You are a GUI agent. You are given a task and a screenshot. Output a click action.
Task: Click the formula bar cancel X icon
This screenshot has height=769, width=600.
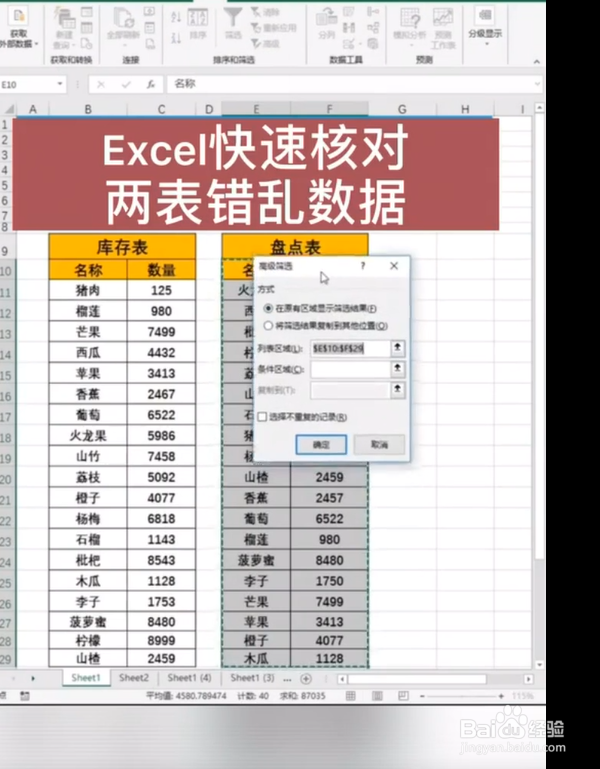coord(101,84)
